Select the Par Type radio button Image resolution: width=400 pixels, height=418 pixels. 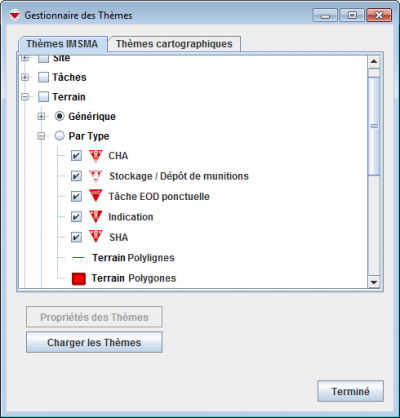(59, 136)
